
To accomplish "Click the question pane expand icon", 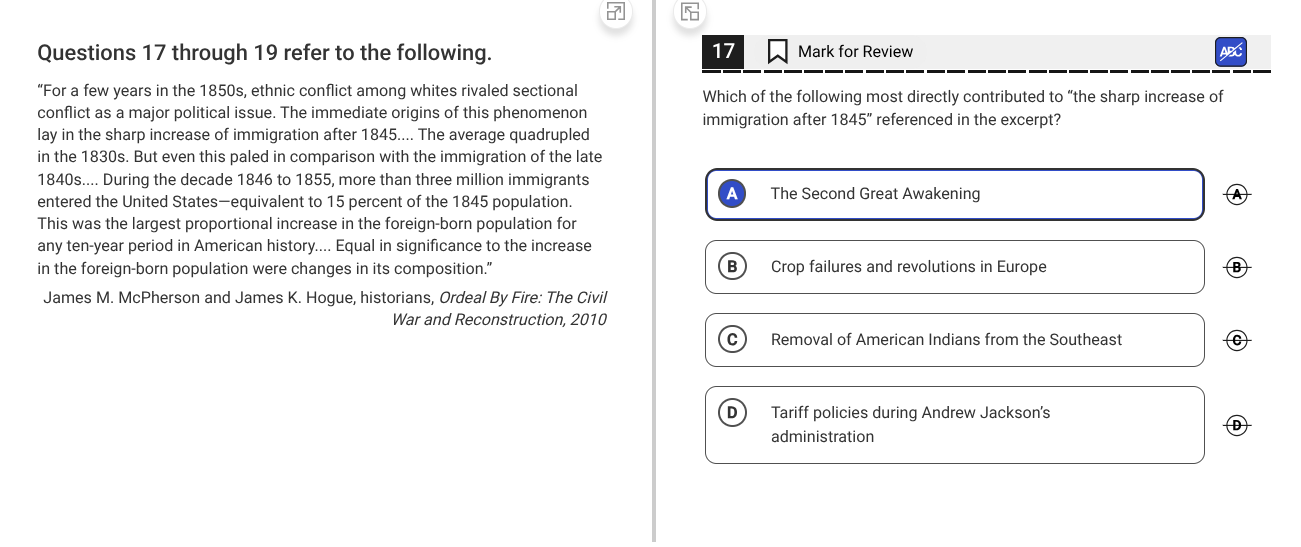I will tap(690, 13).
